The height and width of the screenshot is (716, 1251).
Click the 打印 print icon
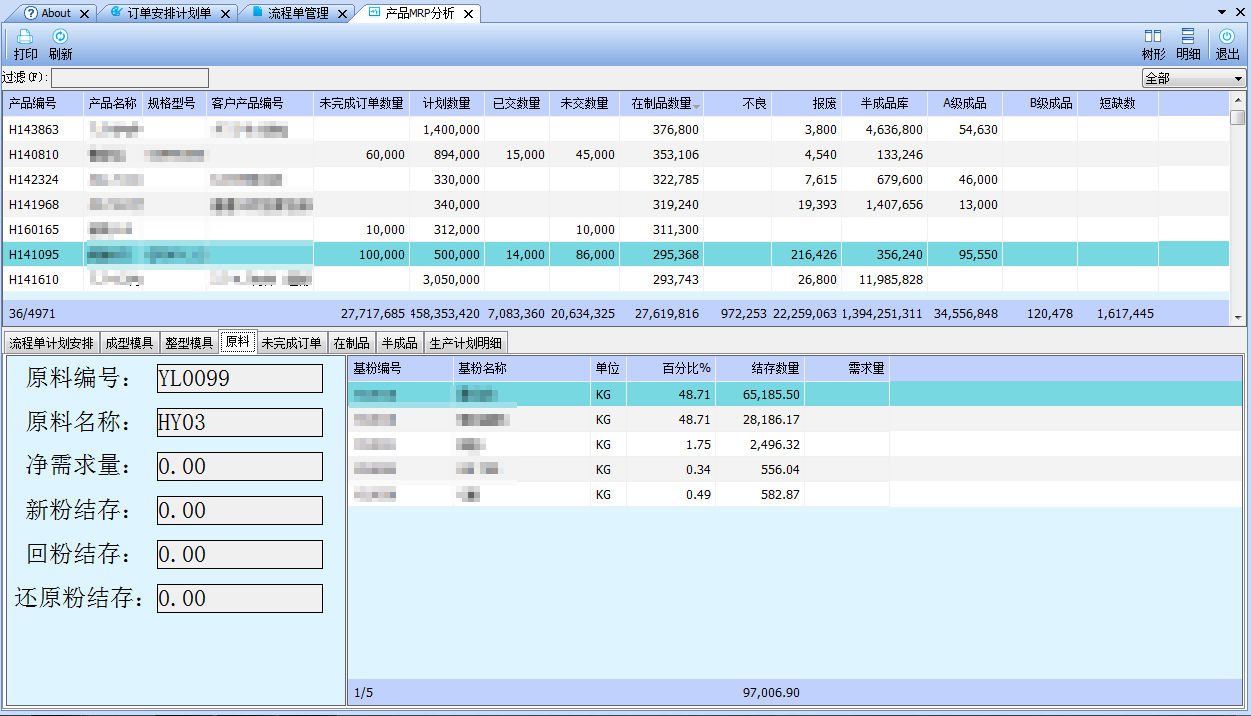[x=25, y=38]
